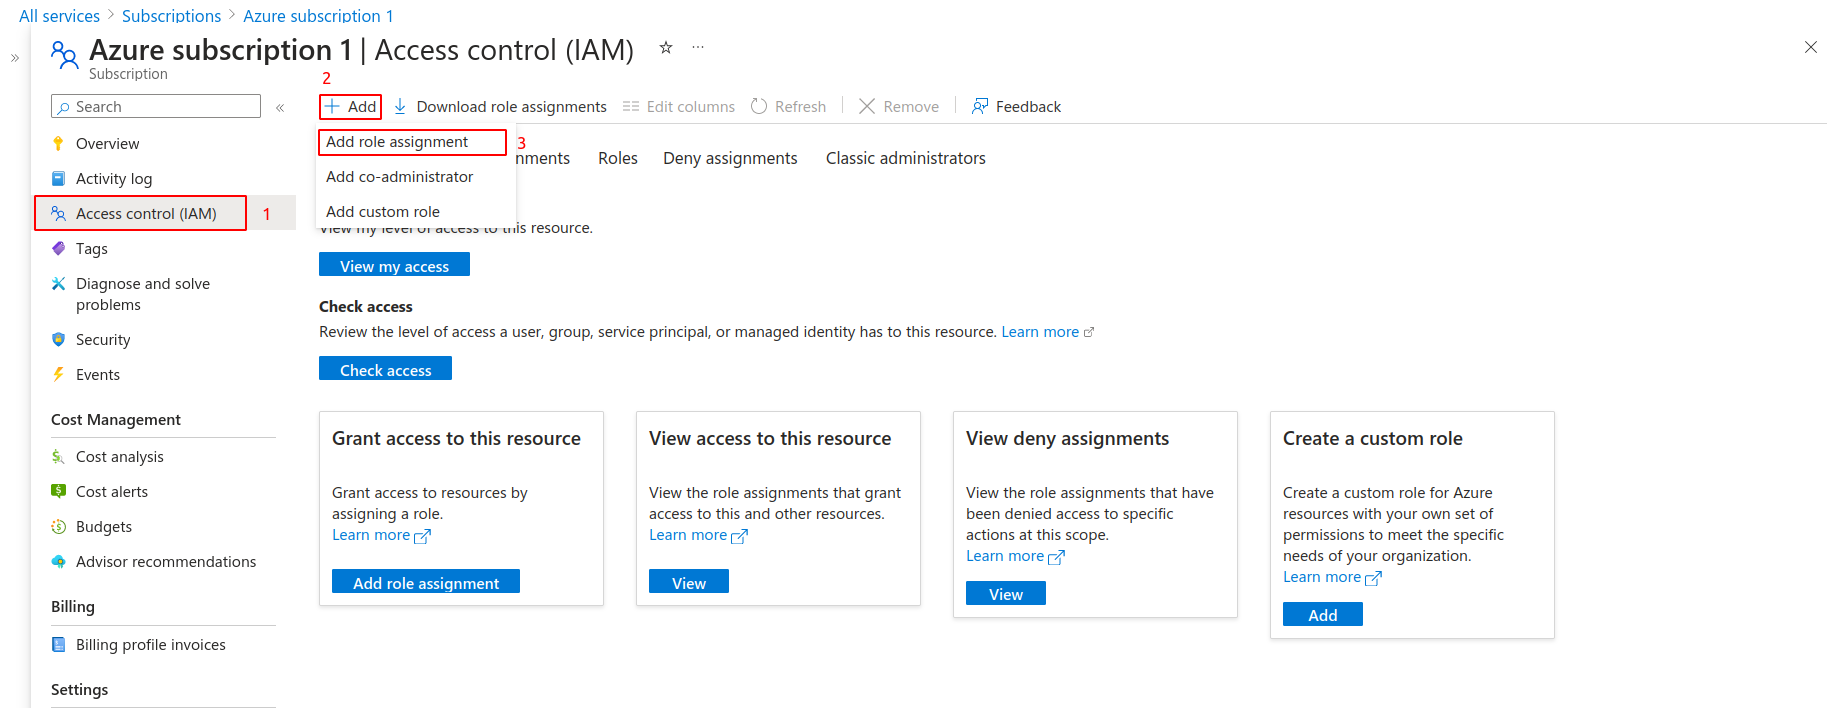This screenshot has height=708, width=1830.
Task: Switch to the Classic administrators tab
Action: coord(906,158)
